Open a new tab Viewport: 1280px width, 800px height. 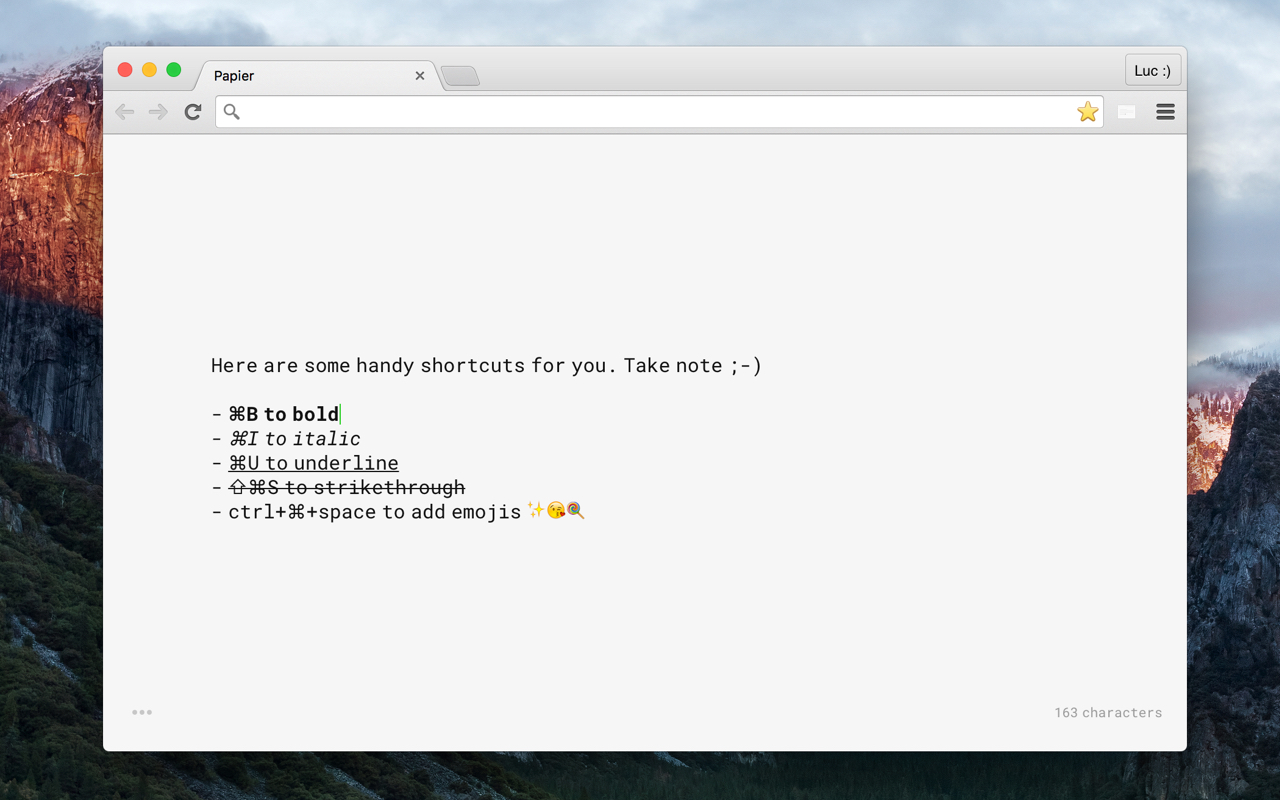[460, 76]
